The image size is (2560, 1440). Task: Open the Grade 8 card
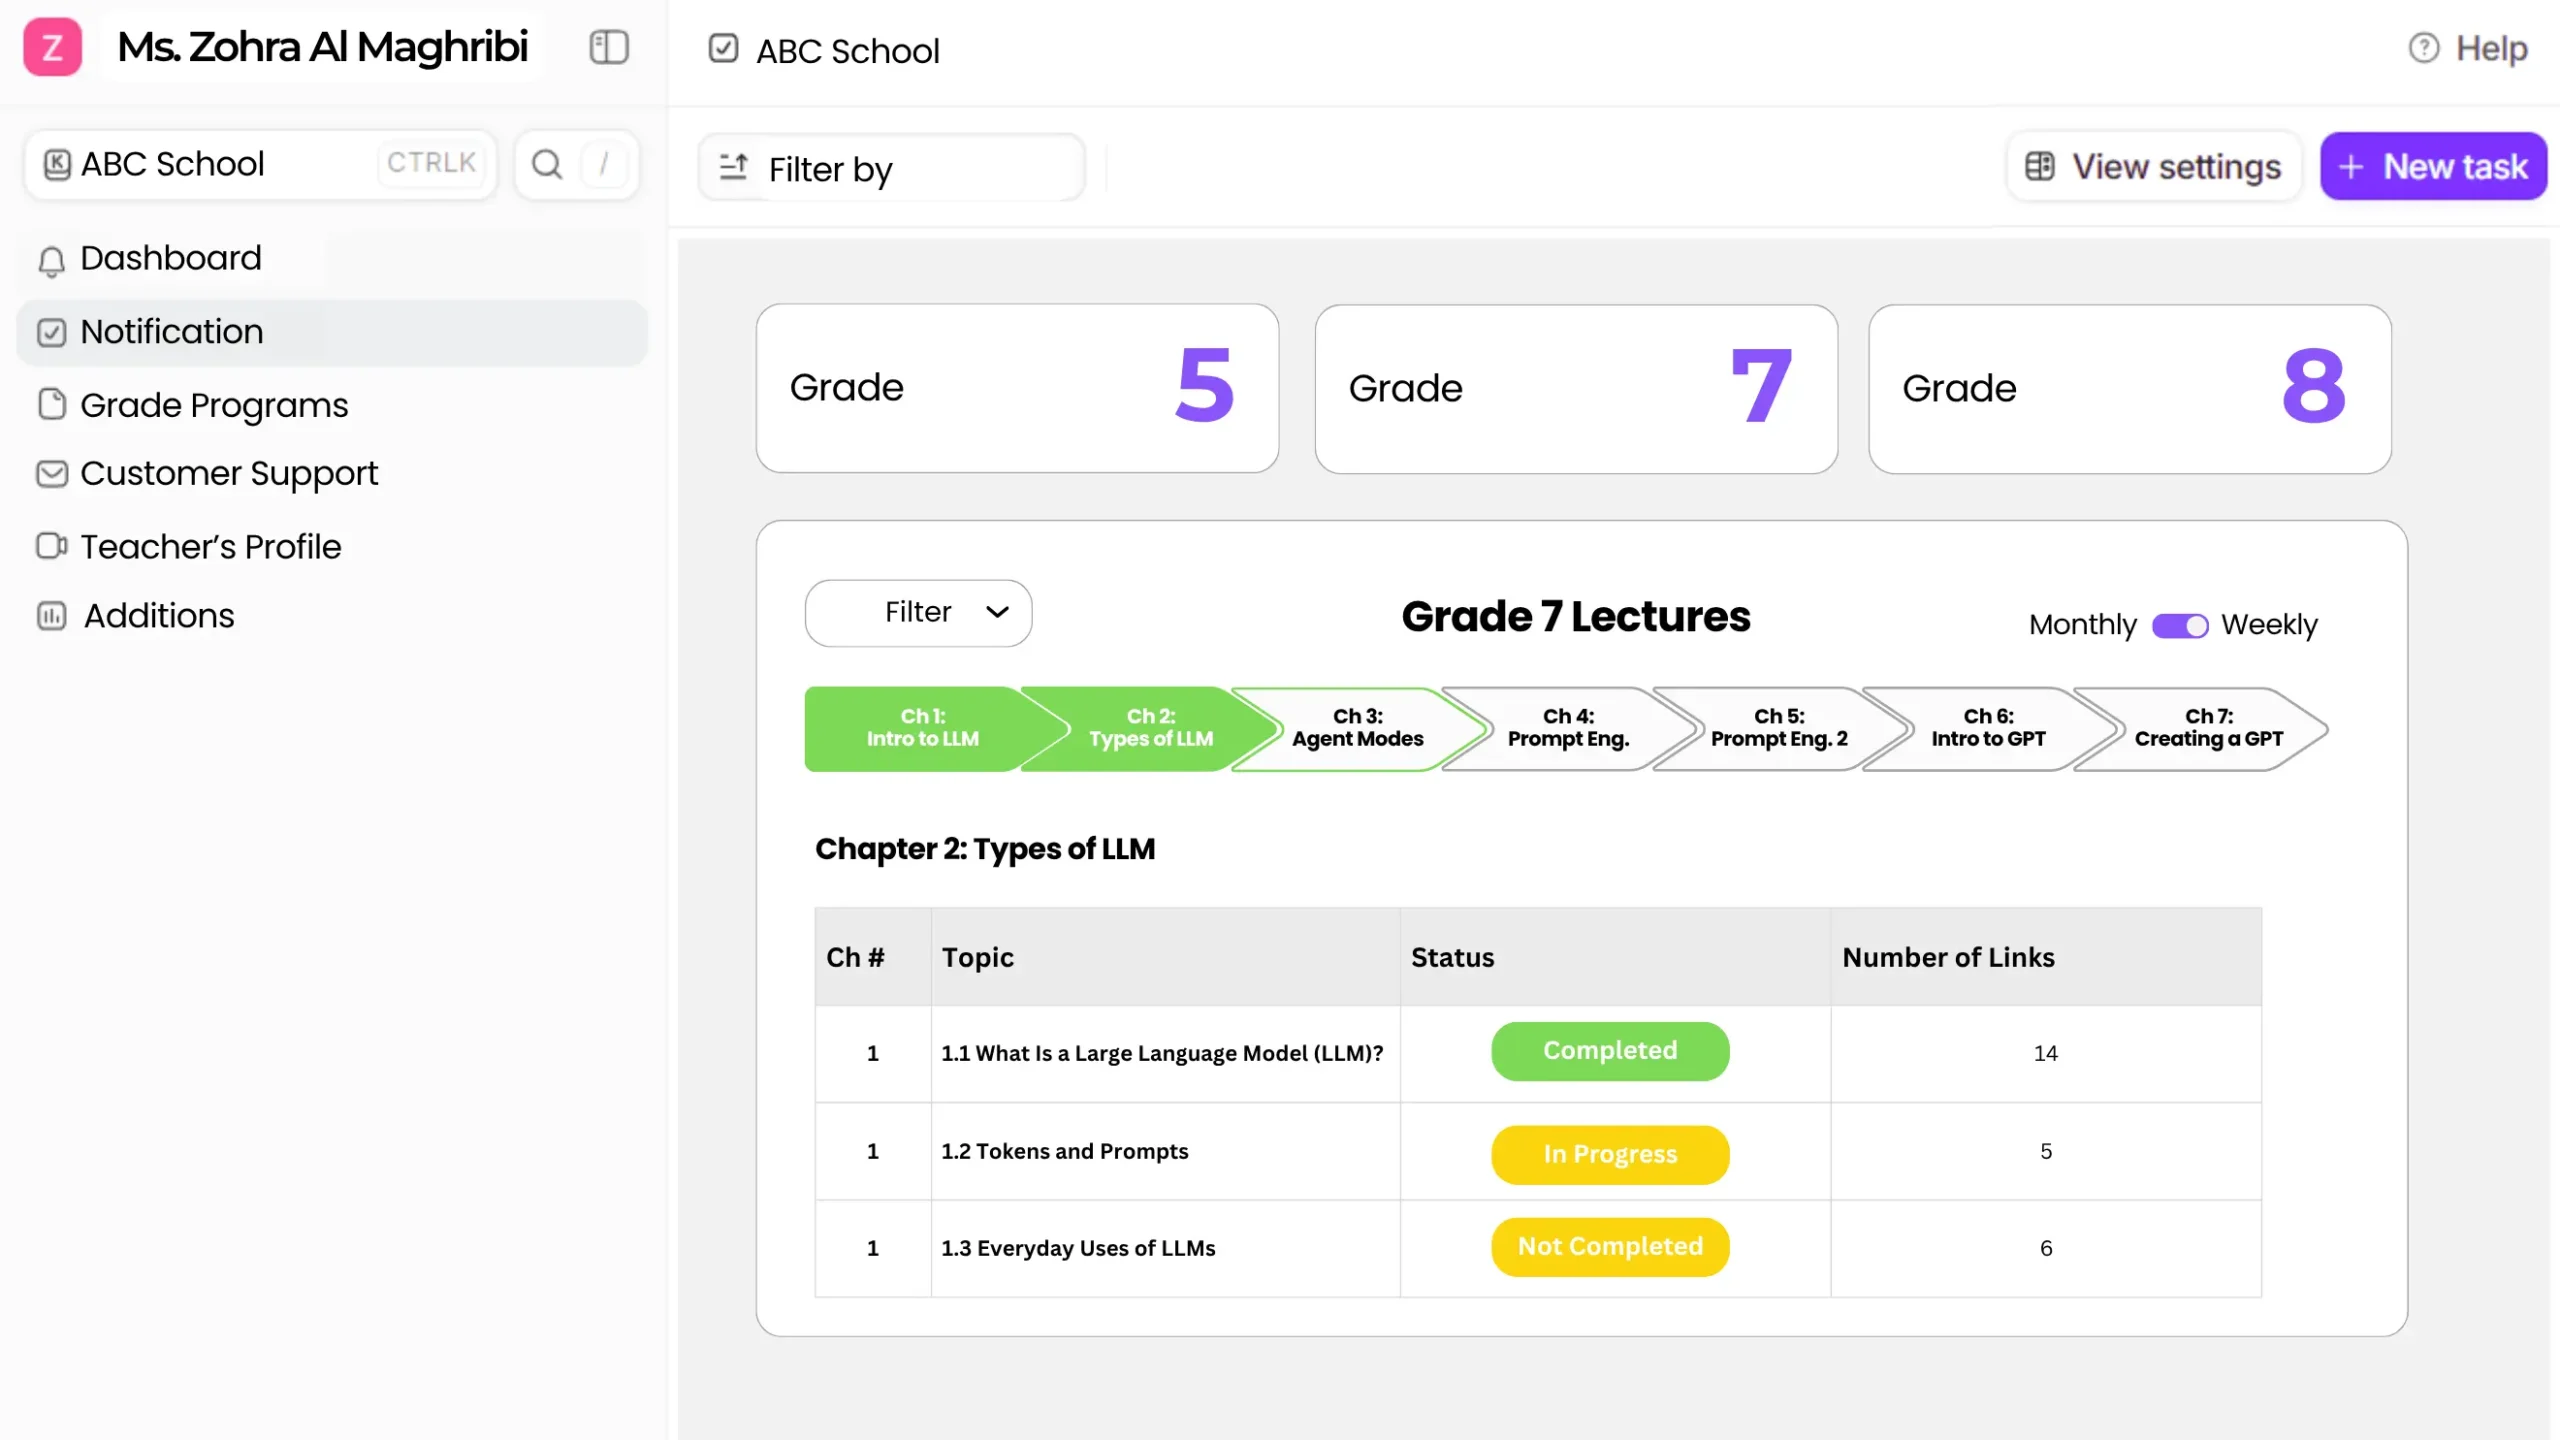[2129, 388]
